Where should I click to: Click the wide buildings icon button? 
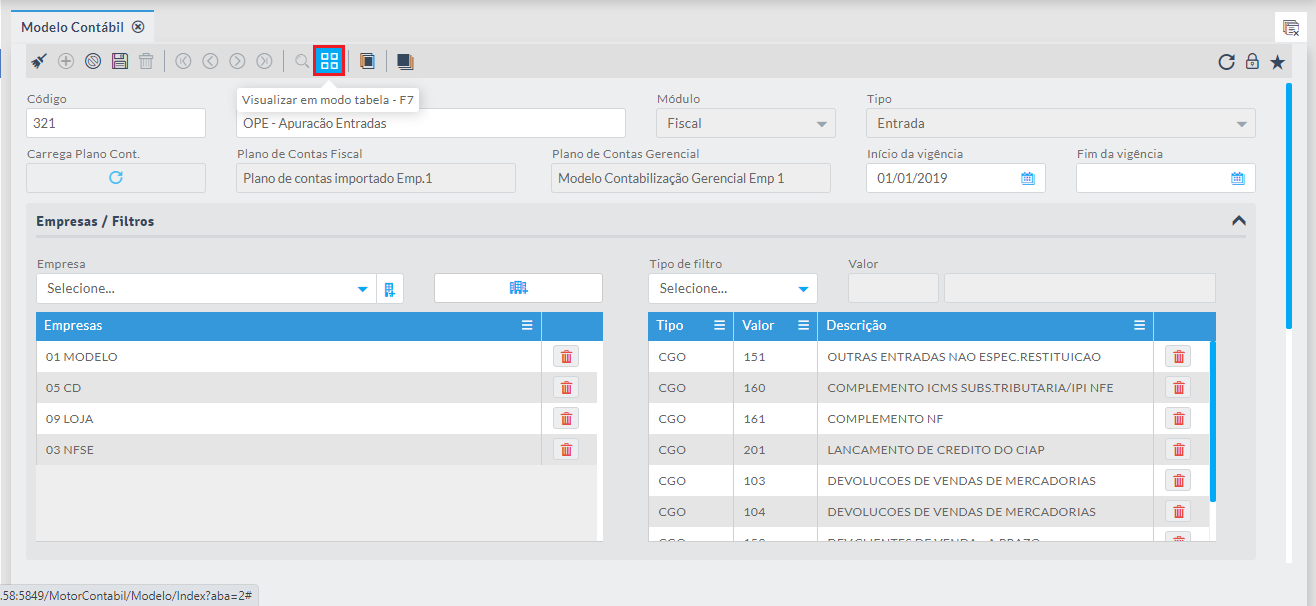coord(518,288)
